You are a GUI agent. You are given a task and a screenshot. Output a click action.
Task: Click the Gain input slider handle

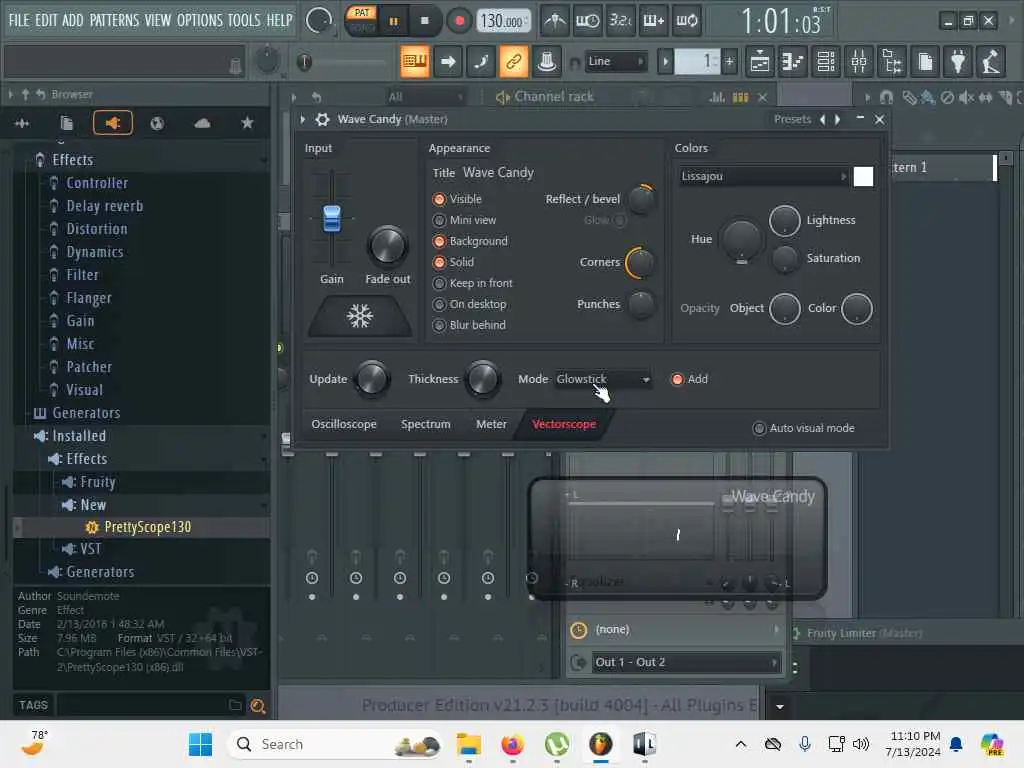point(332,219)
